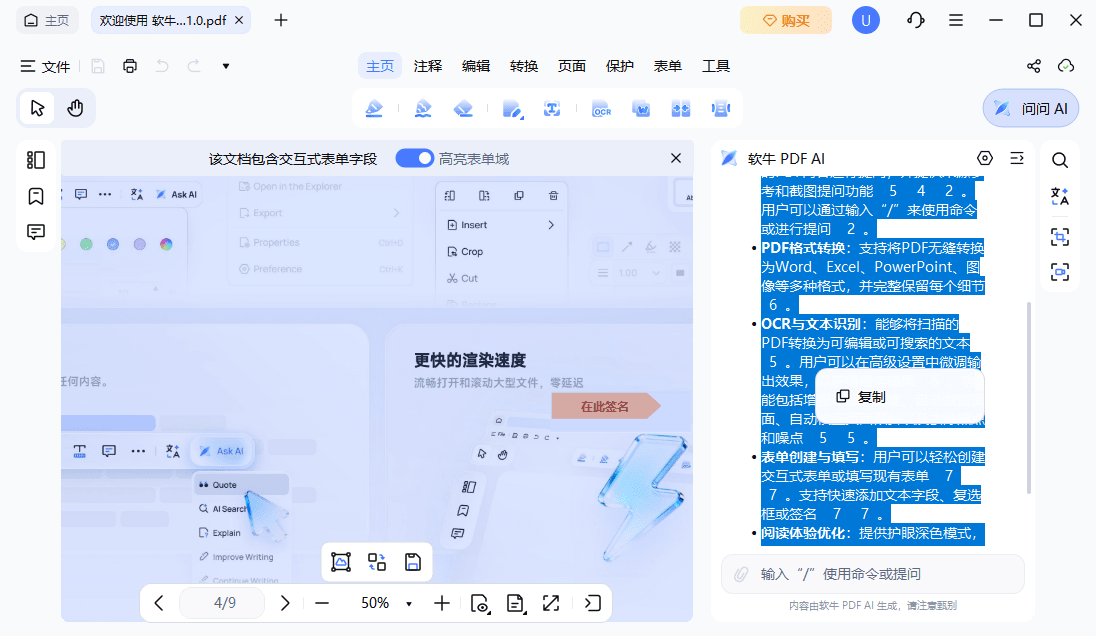Go to the previous page
Image resolution: width=1096 pixels, height=636 pixels.
tap(159, 603)
